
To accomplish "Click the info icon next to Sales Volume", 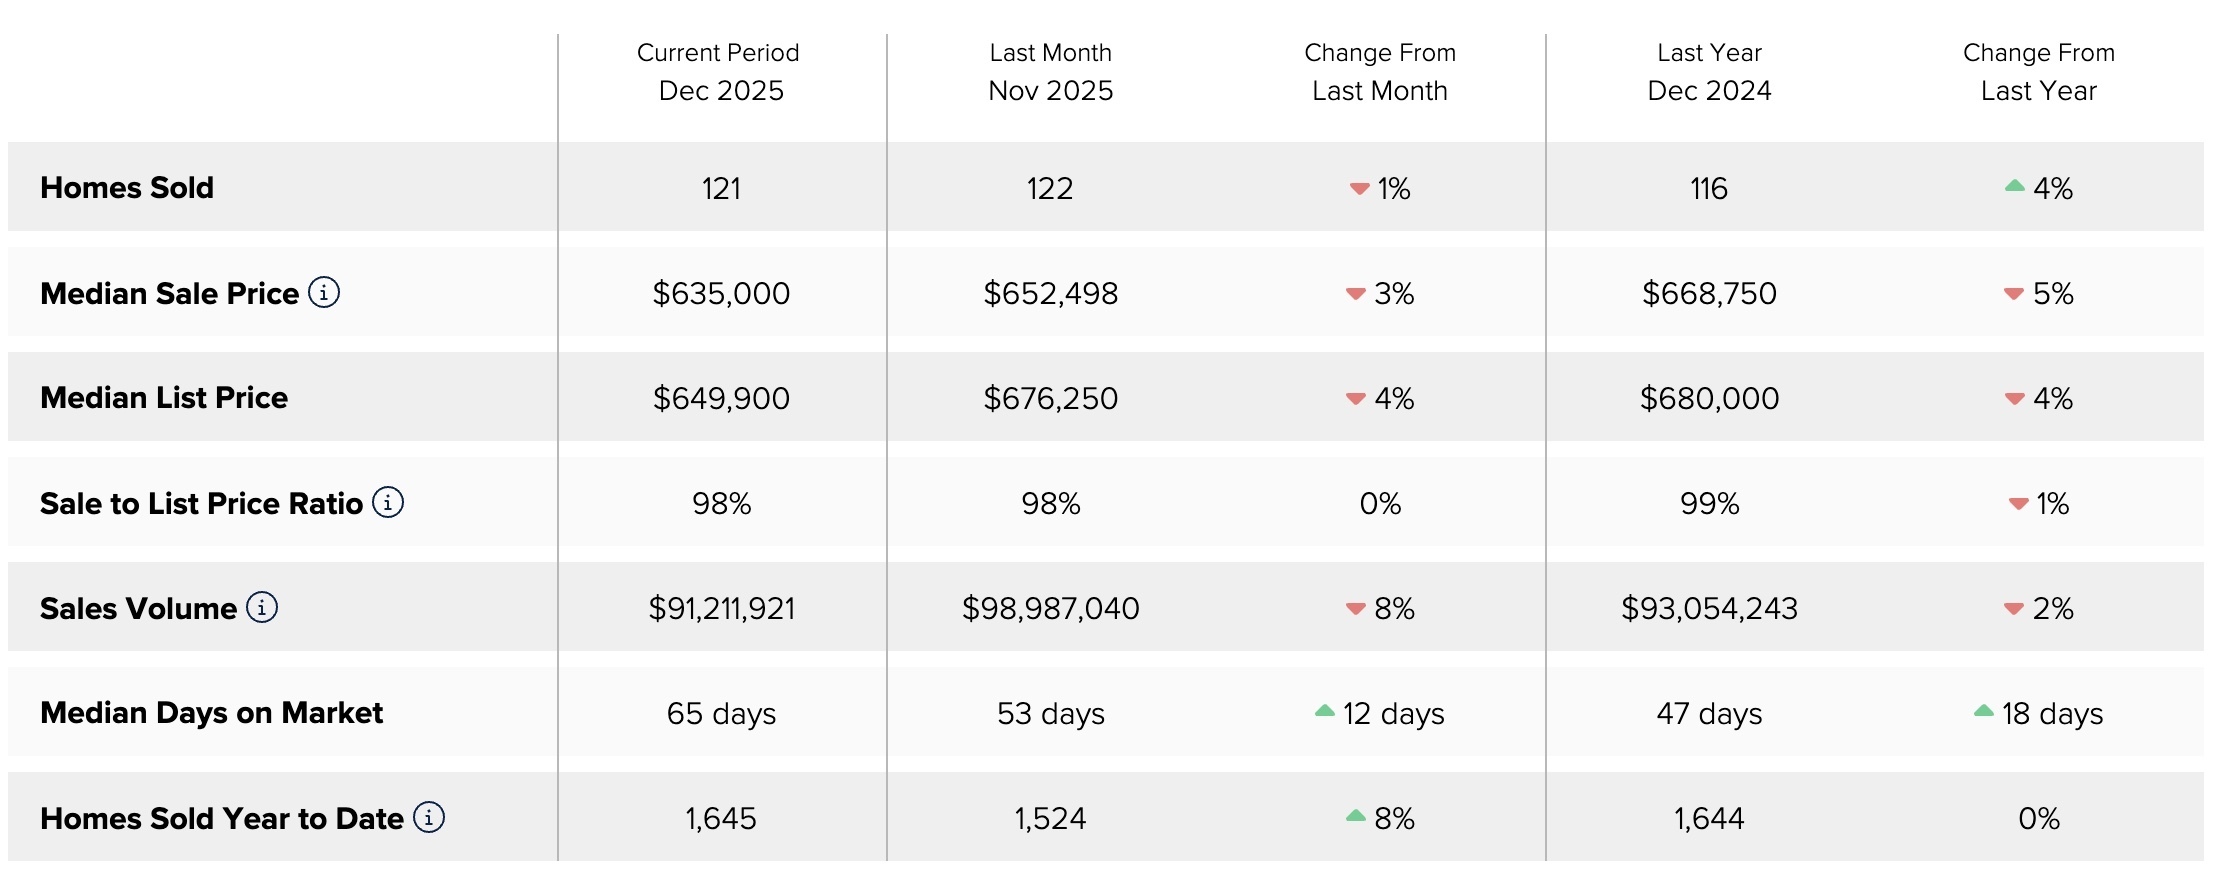I will (x=262, y=607).
